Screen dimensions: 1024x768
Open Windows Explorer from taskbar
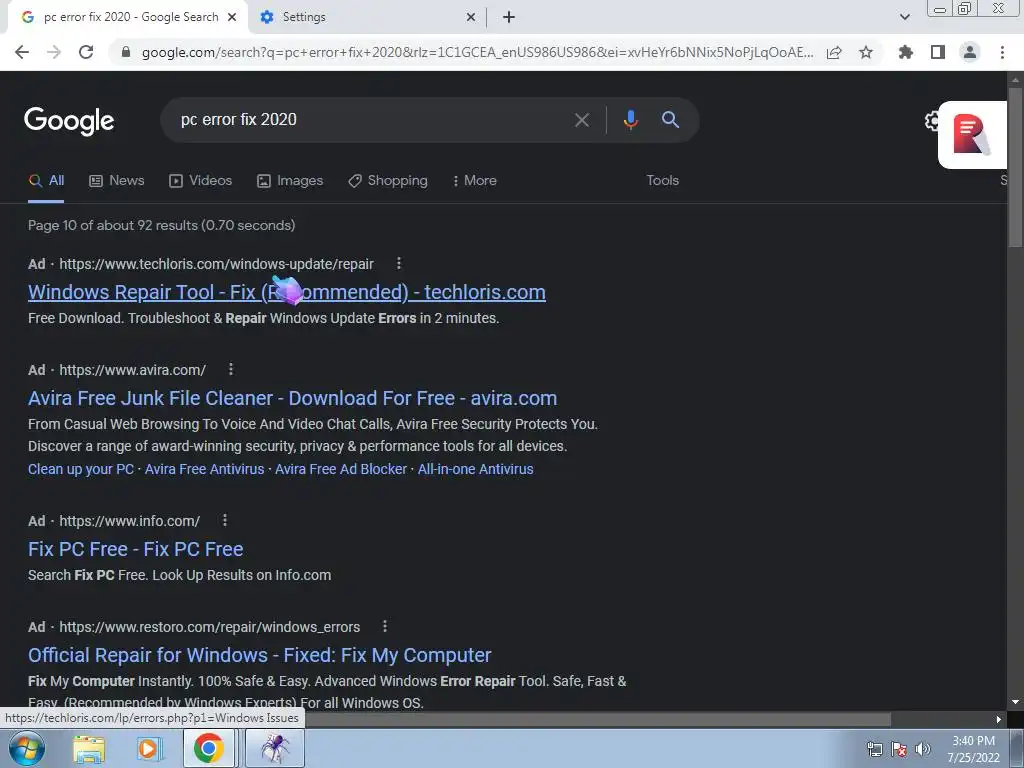(89, 748)
